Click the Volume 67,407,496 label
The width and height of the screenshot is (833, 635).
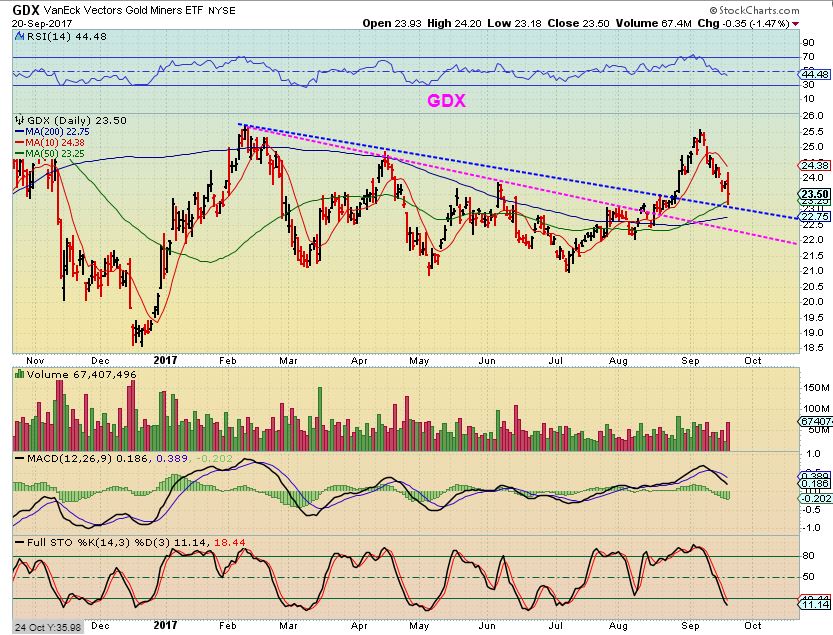pyautogui.click(x=82, y=375)
